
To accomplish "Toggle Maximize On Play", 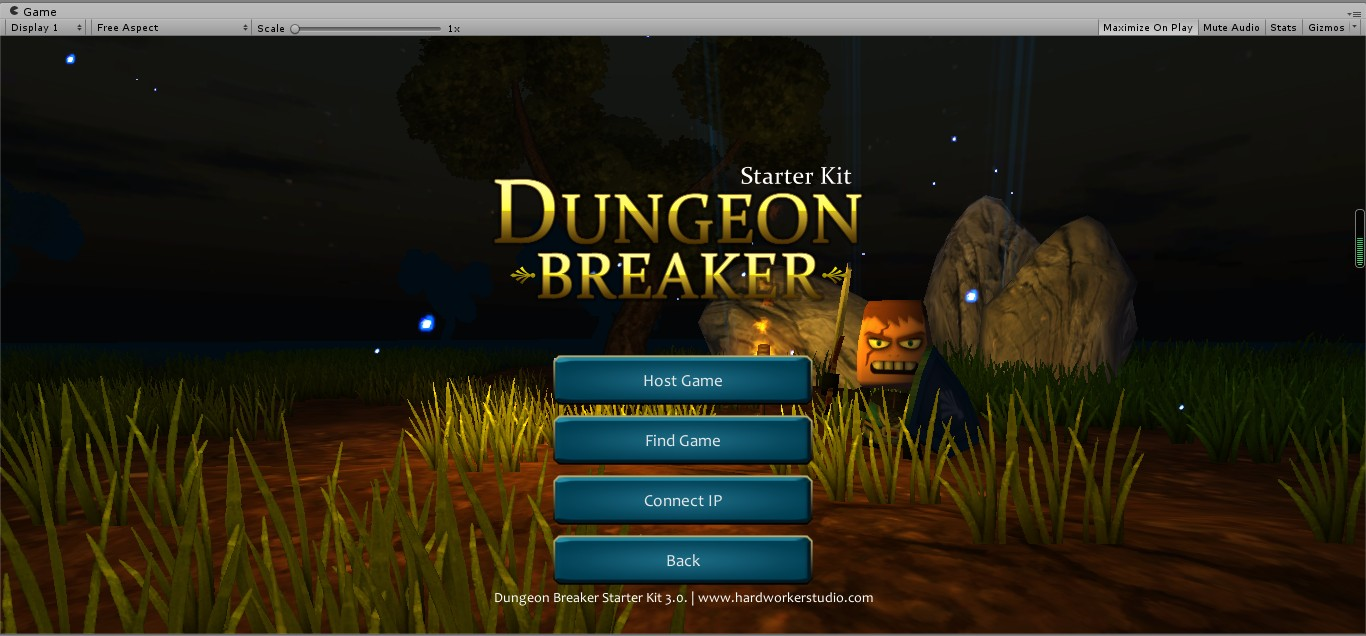I will pyautogui.click(x=1147, y=28).
